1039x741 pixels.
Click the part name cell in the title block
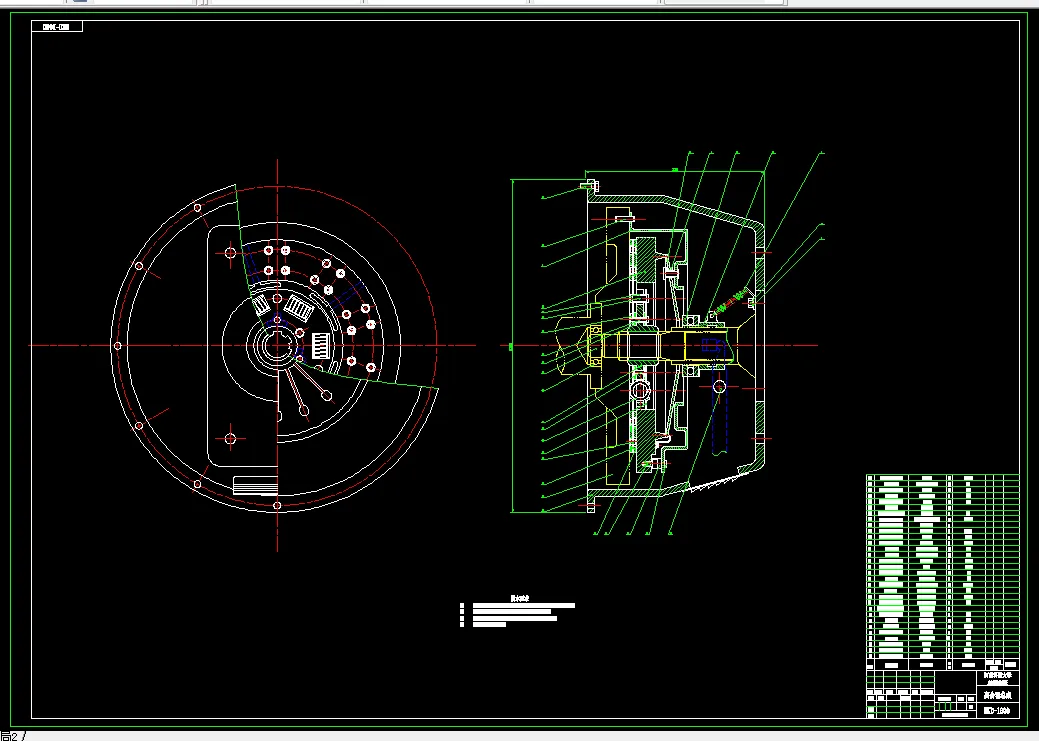pyautogui.click(x=999, y=695)
